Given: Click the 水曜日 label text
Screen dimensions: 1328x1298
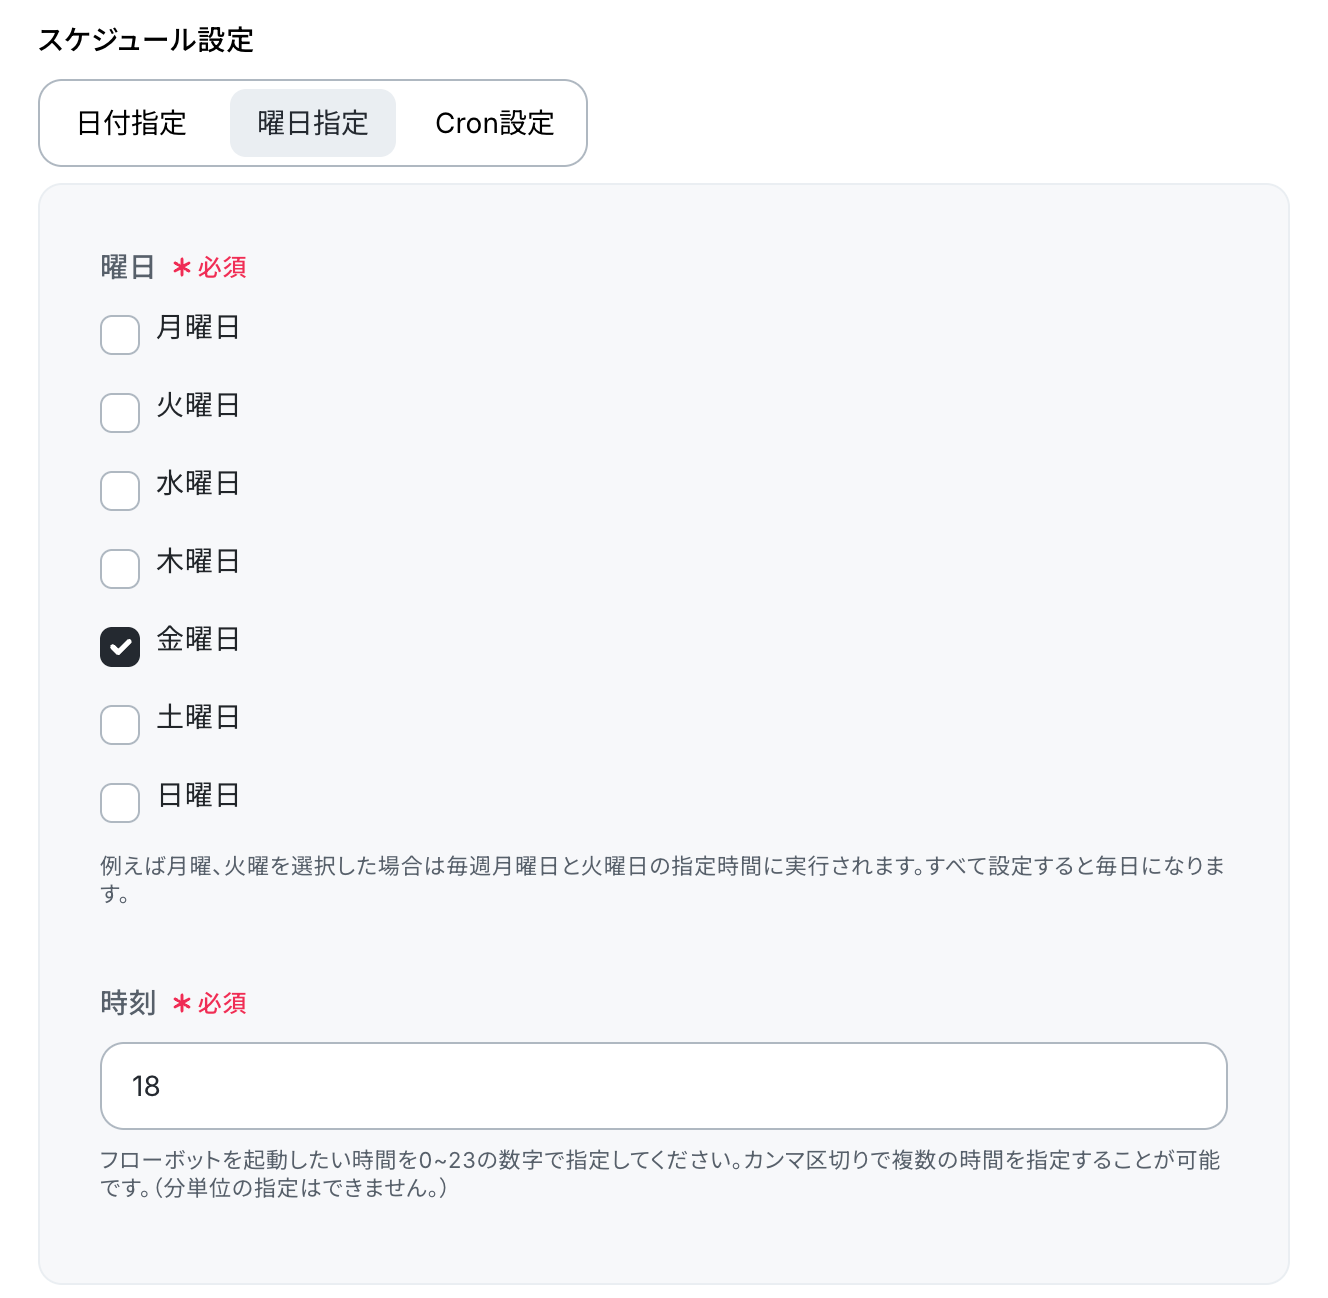Looking at the screenshot, I should [198, 484].
